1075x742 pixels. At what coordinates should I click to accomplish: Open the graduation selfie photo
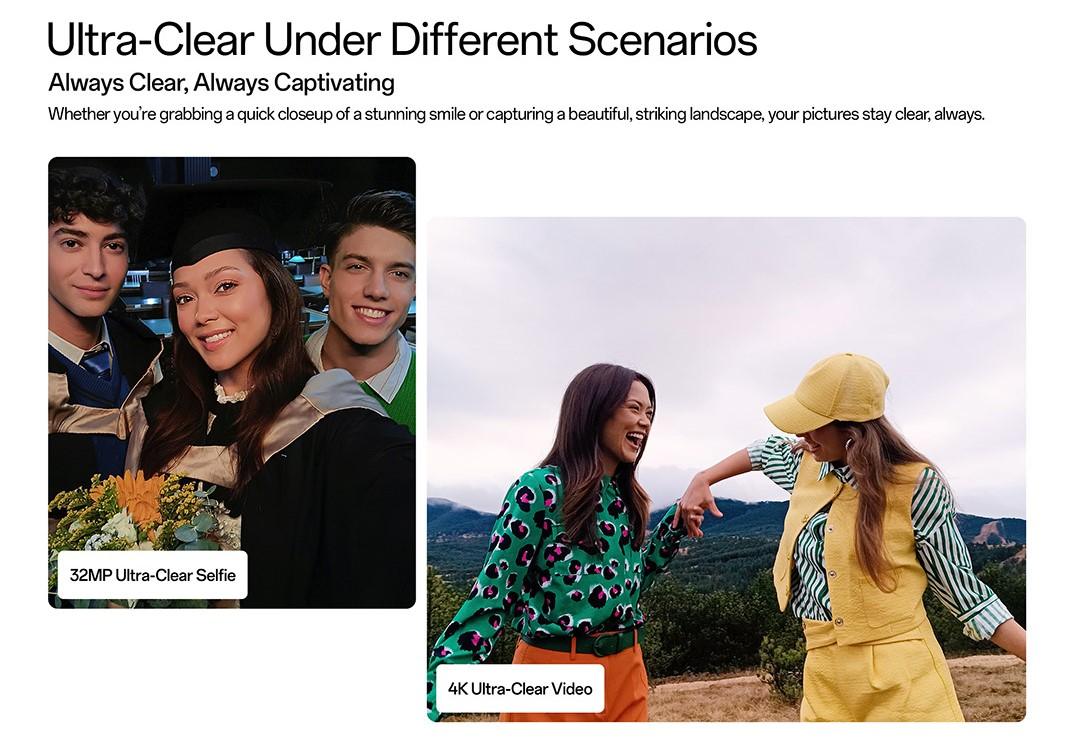(232, 383)
